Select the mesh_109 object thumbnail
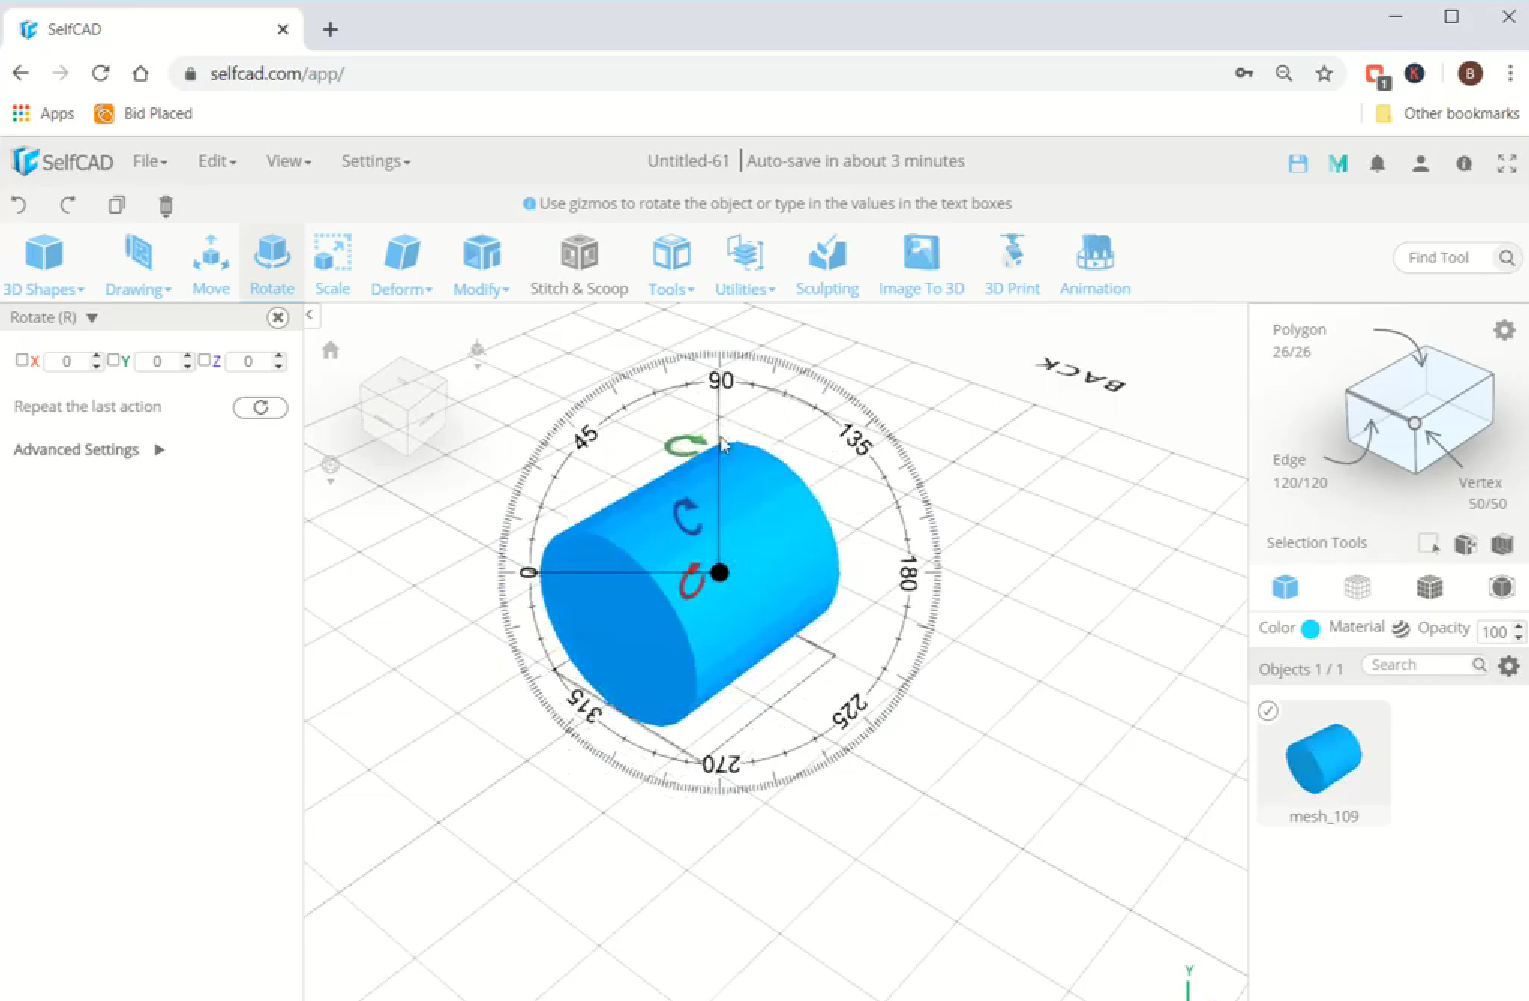The image size is (1529, 1001). pyautogui.click(x=1324, y=763)
